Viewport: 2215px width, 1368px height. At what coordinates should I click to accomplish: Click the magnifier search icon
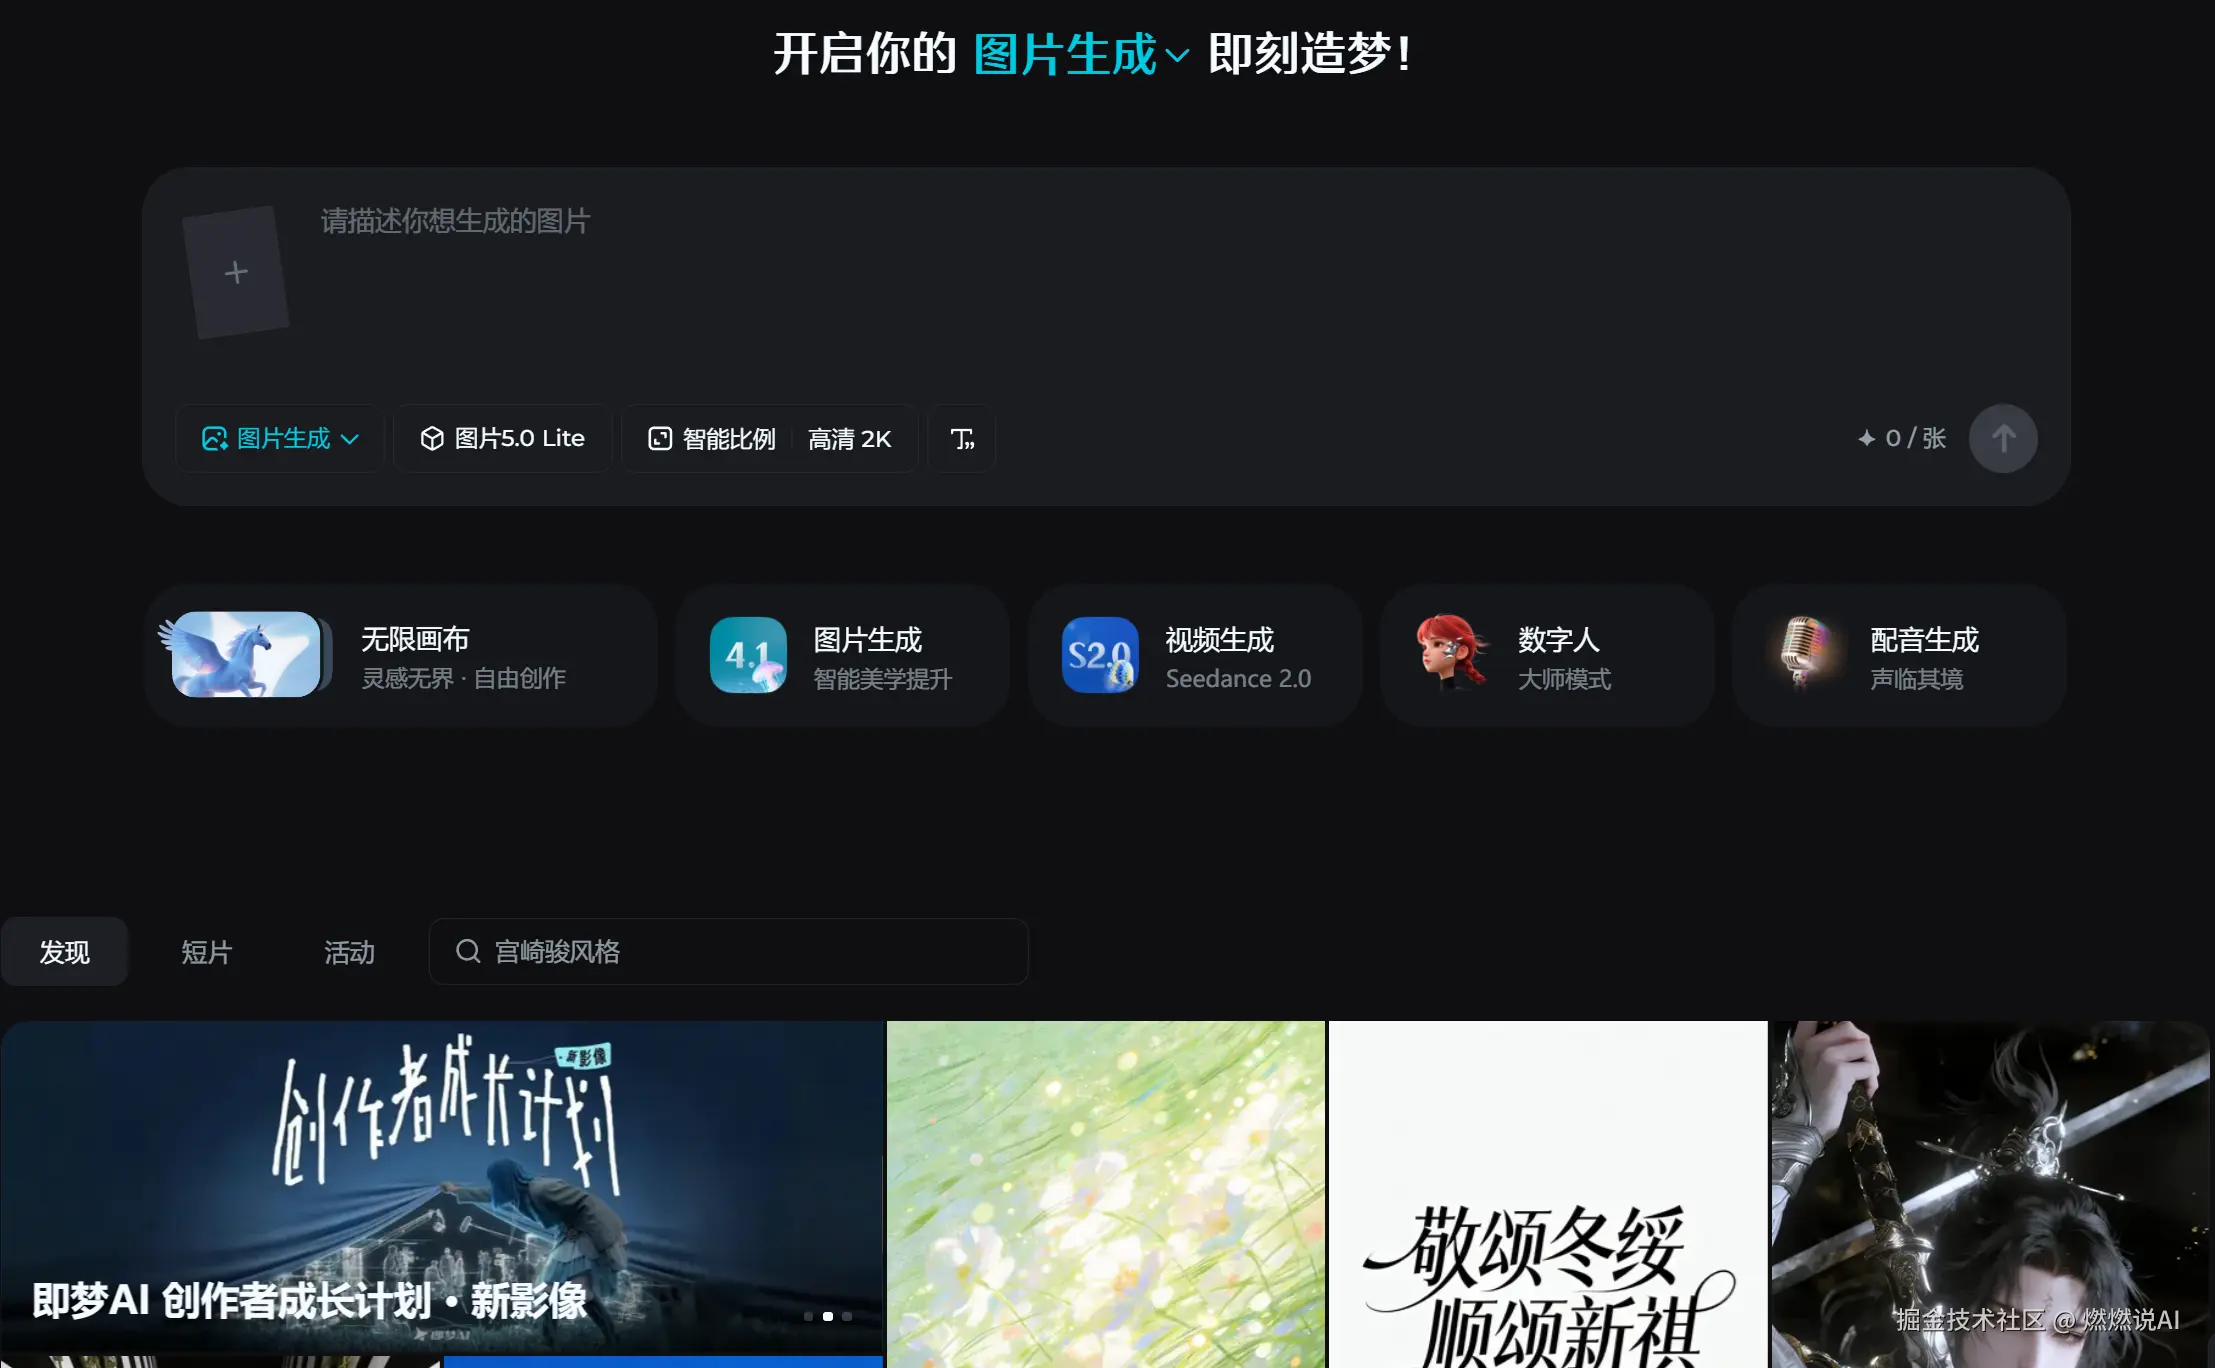(468, 951)
